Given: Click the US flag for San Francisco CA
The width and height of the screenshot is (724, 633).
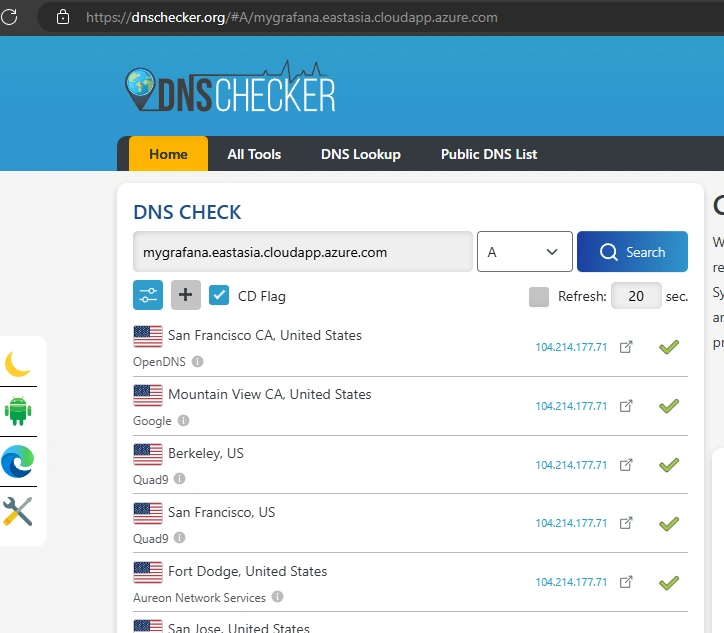Looking at the screenshot, I should (x=148, y=336).
